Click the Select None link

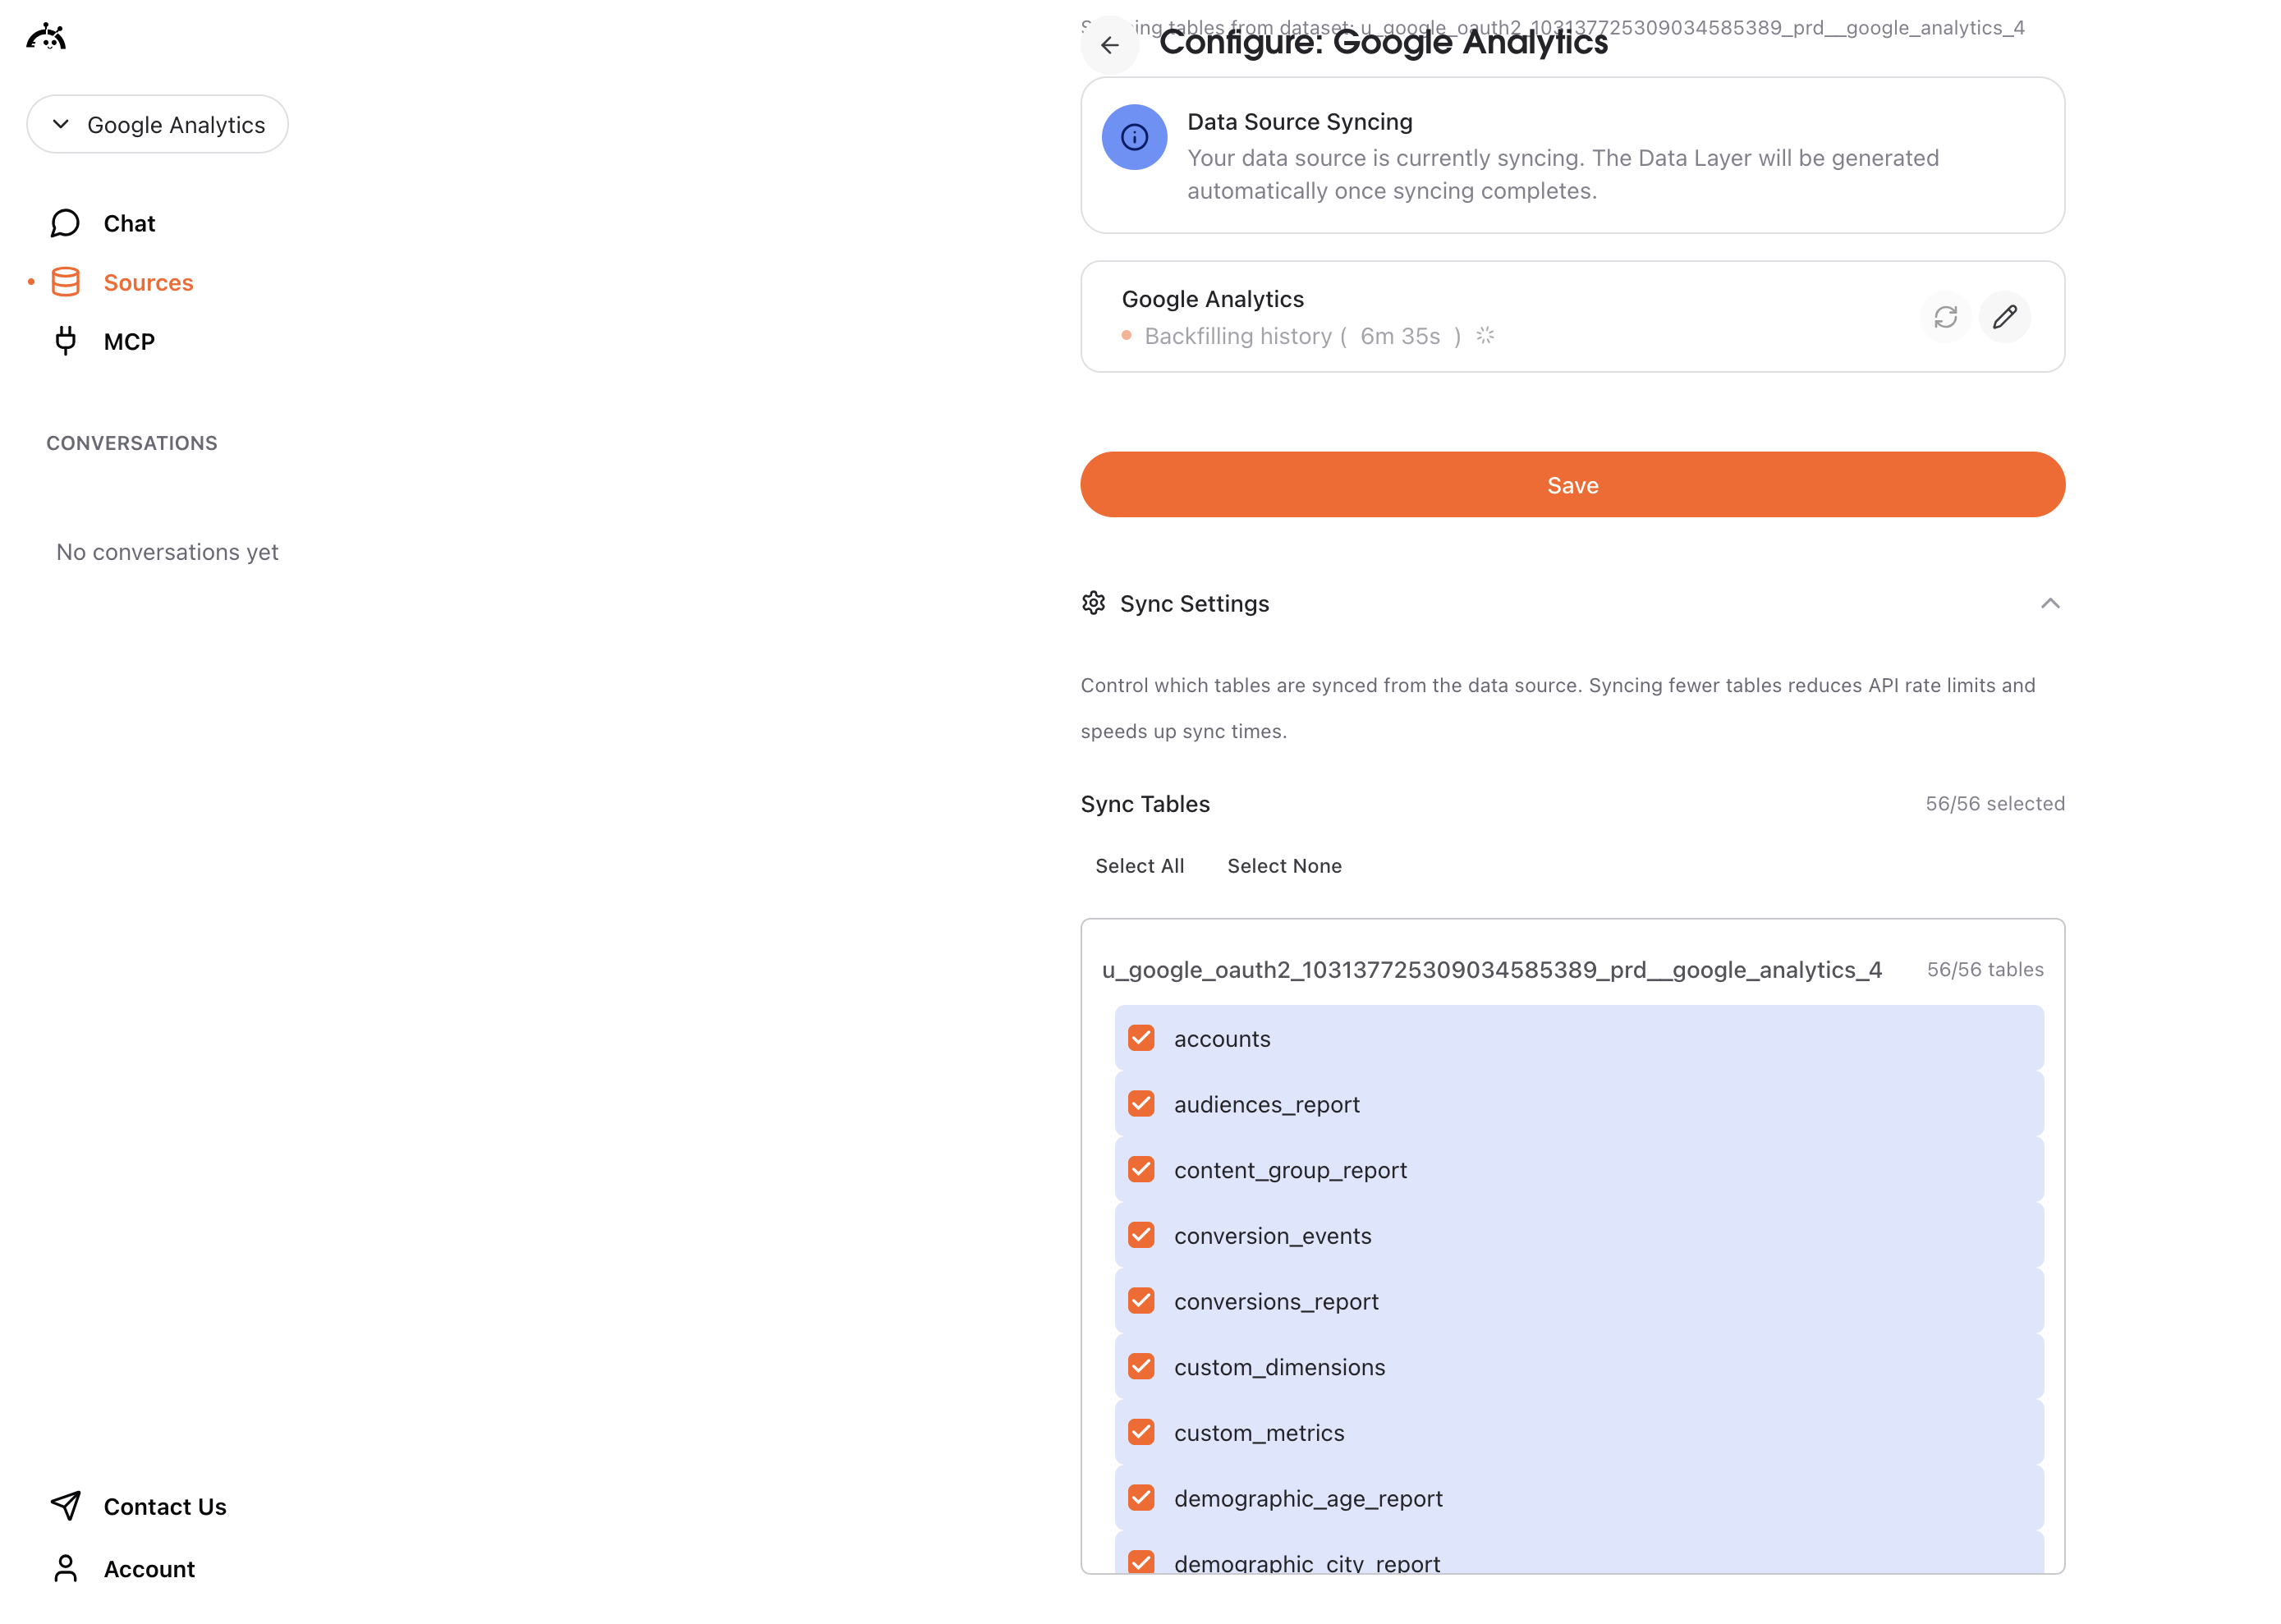(1284, 865)
